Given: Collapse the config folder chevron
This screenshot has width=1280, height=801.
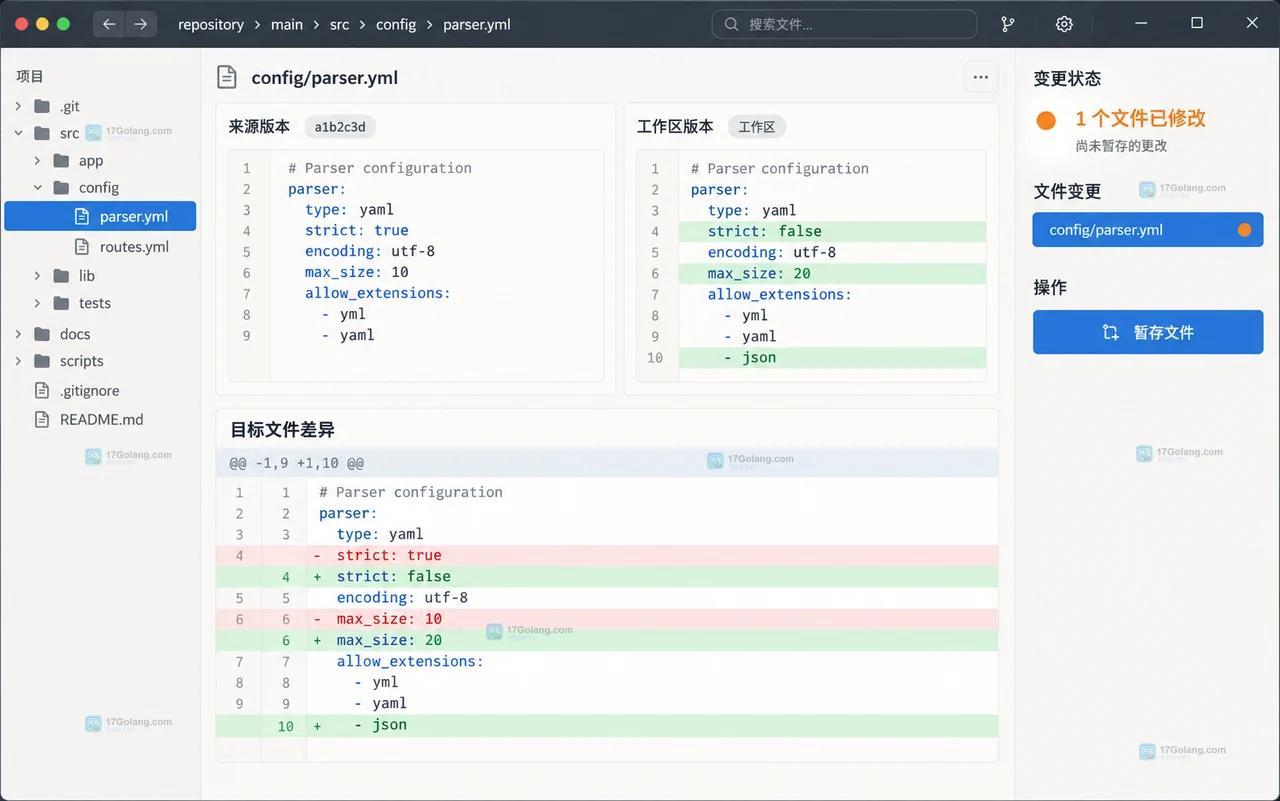Looking at the screenshot, I should point(37,187).
